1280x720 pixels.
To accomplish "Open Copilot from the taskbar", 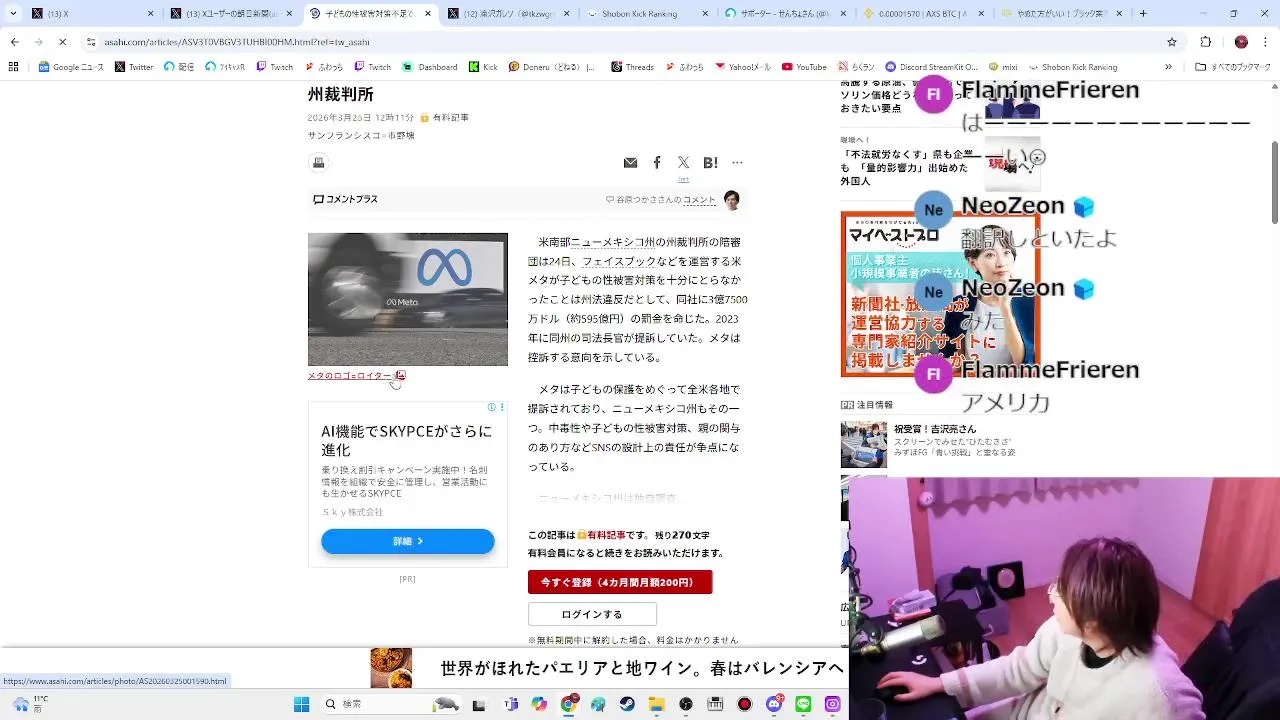I will coord(540,704).
